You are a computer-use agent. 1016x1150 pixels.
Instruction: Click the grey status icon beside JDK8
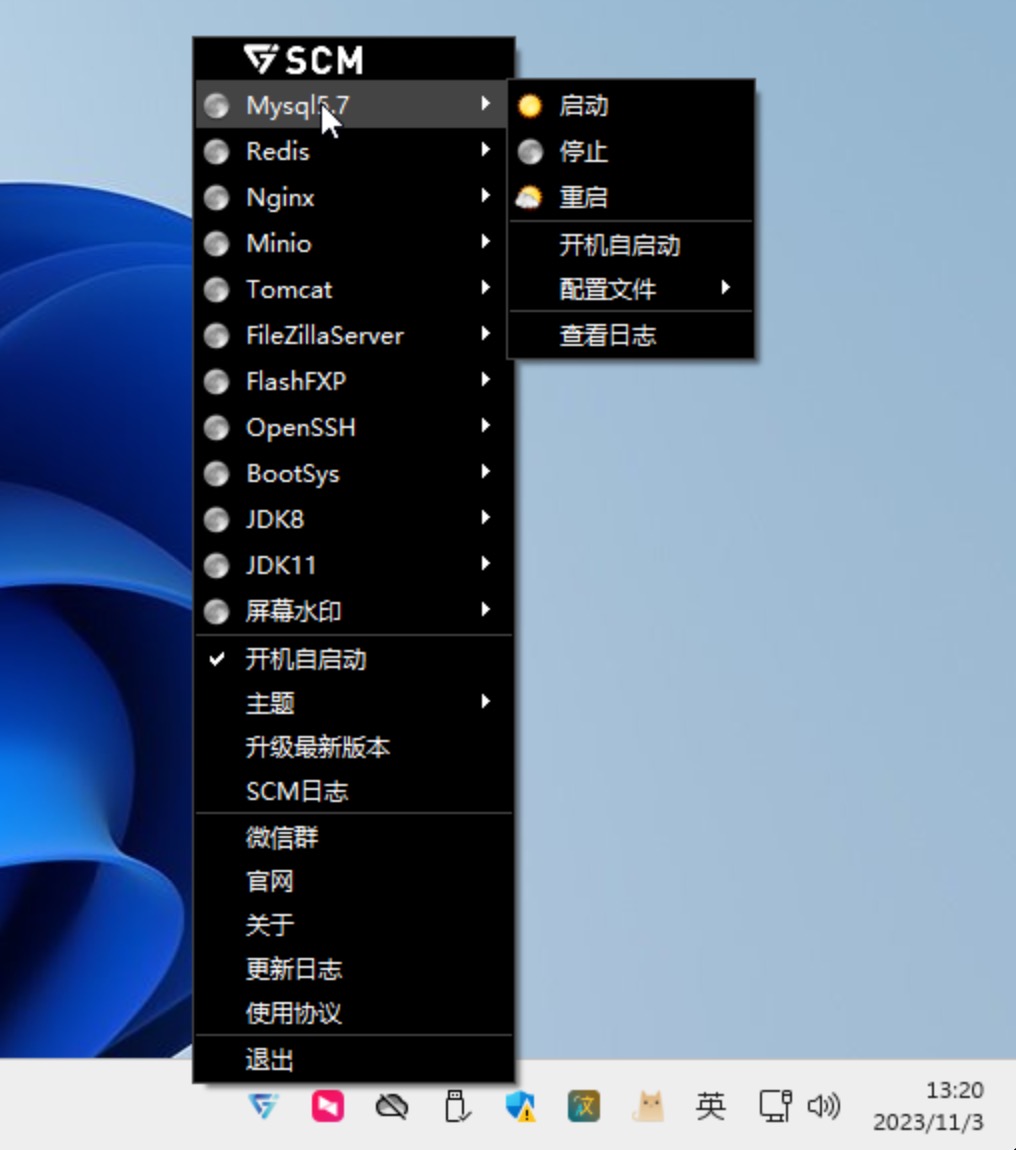[x=216, y=519]
